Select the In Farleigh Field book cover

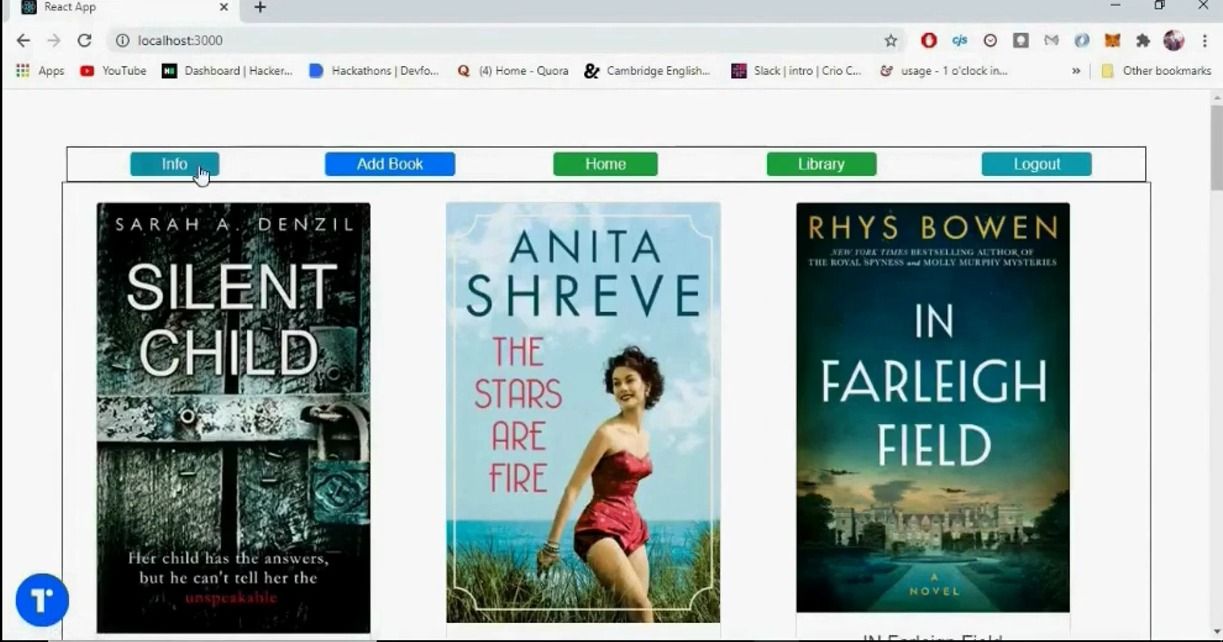point(933,407)
